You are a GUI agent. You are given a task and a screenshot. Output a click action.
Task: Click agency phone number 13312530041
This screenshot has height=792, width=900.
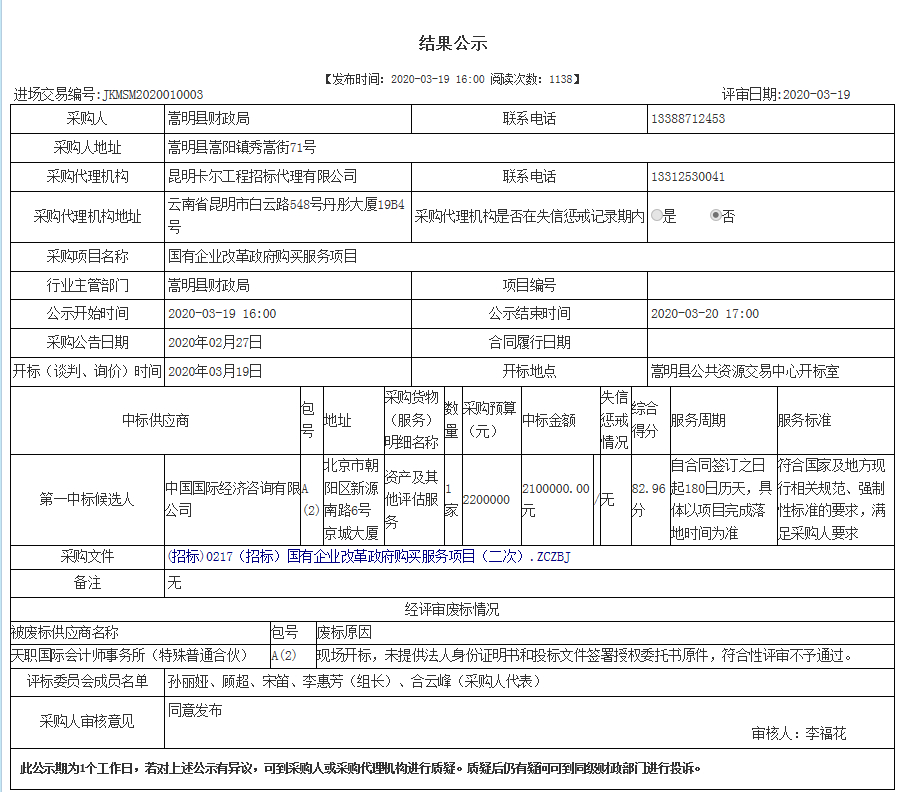[688, 177]
